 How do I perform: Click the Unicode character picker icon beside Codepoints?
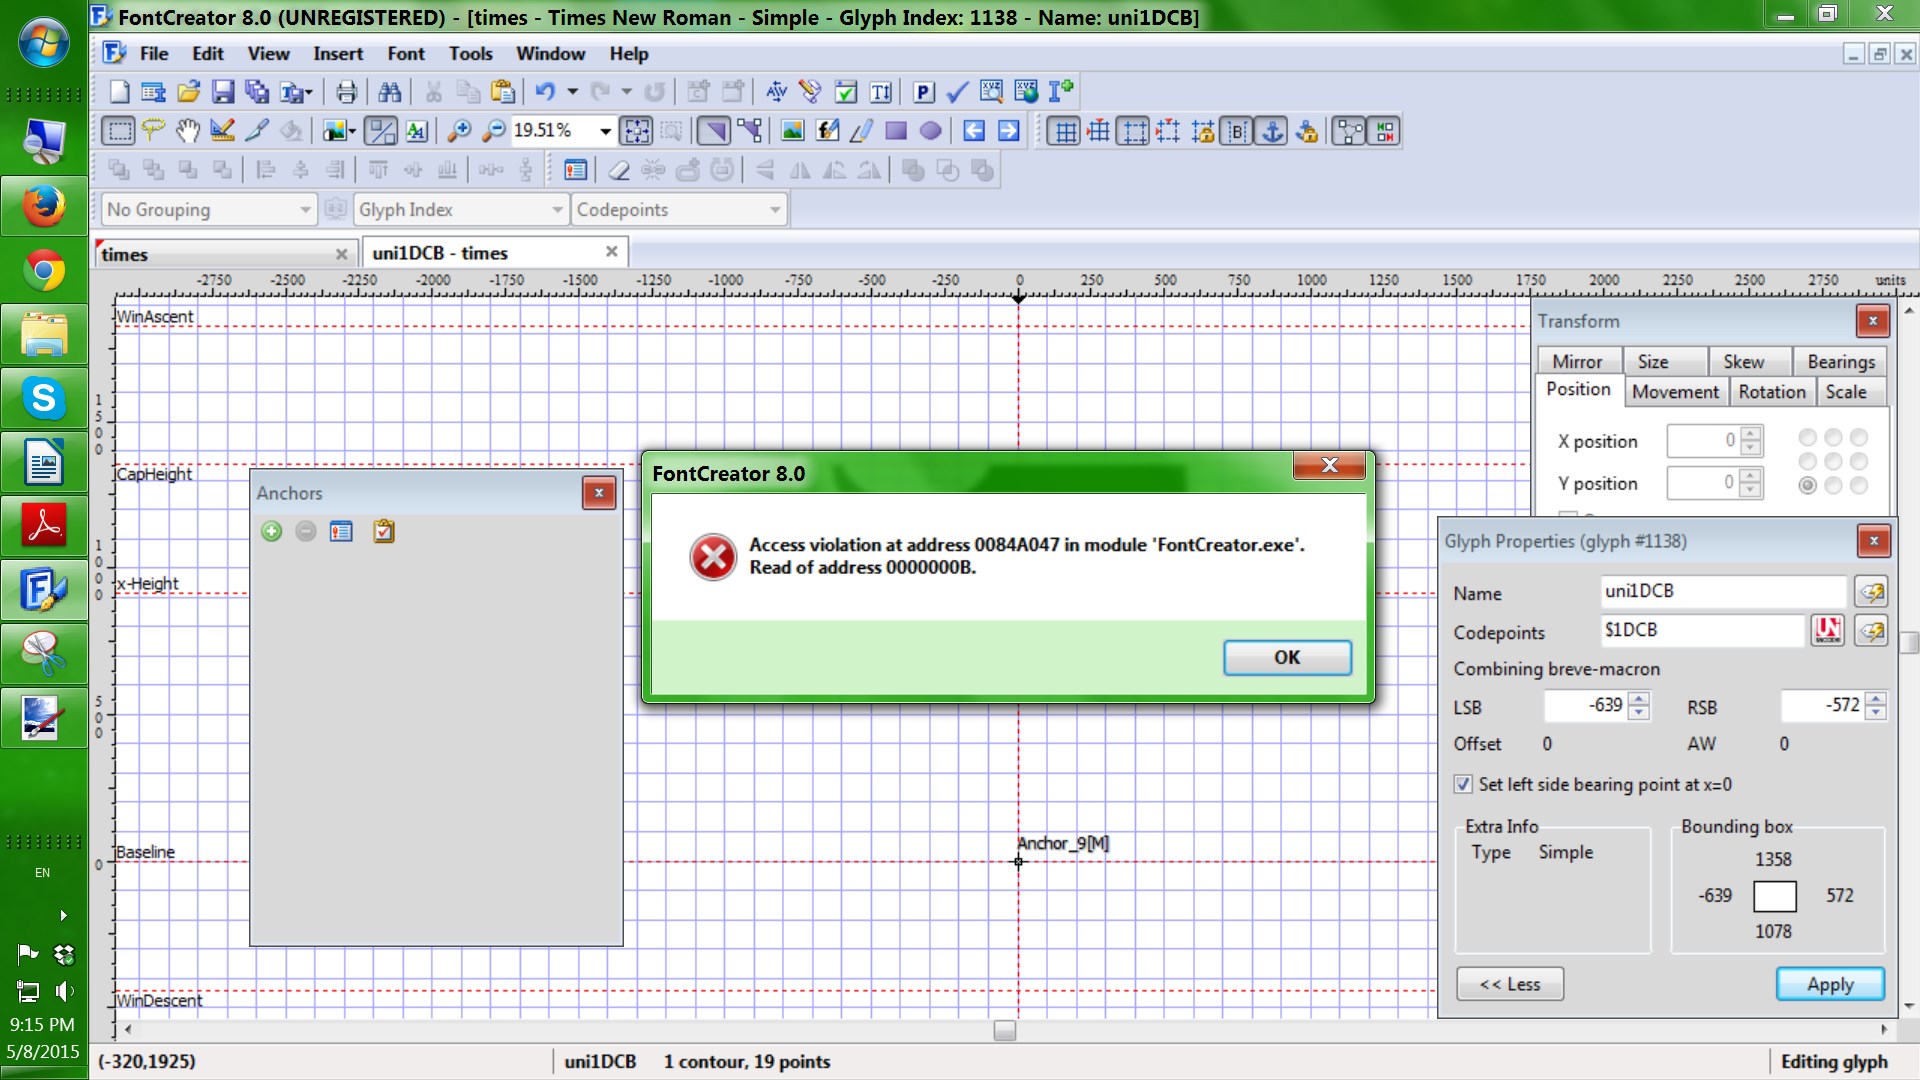tap(1827, 630)
